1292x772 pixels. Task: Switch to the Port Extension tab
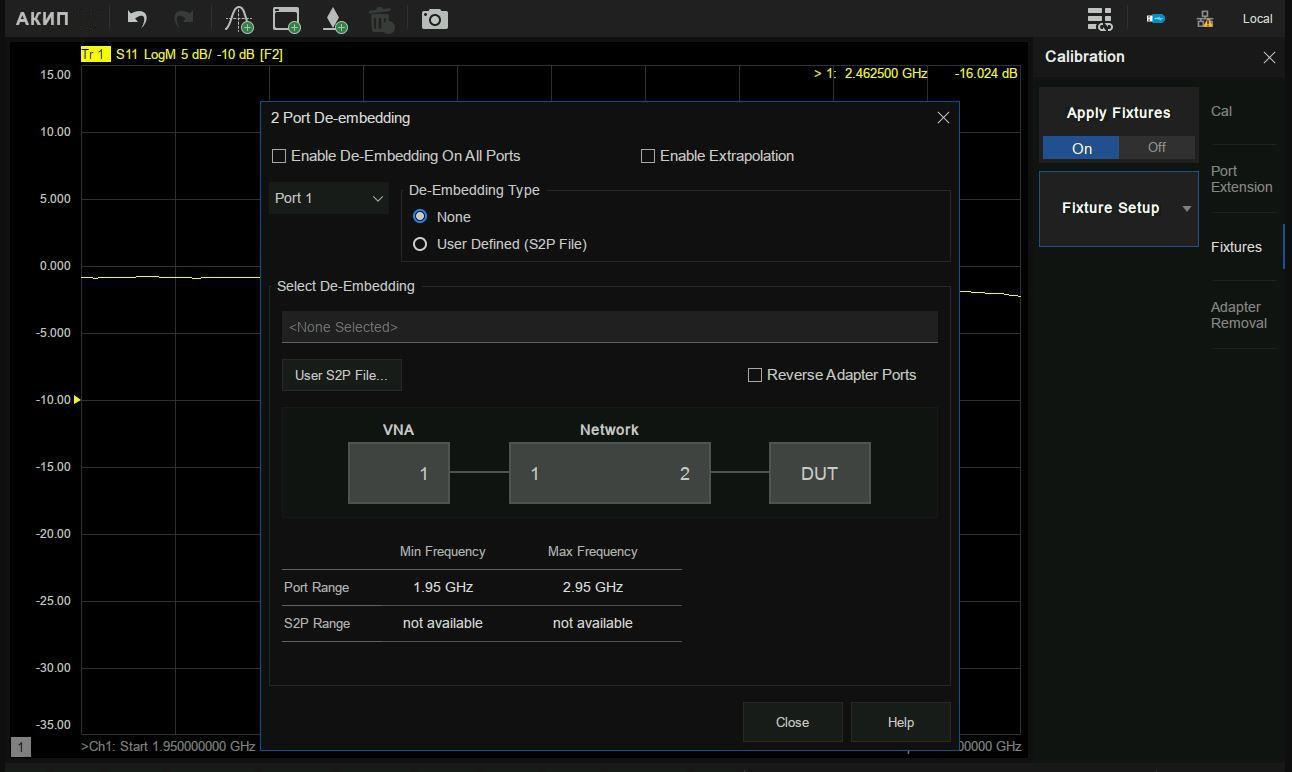coord(1241,179)
